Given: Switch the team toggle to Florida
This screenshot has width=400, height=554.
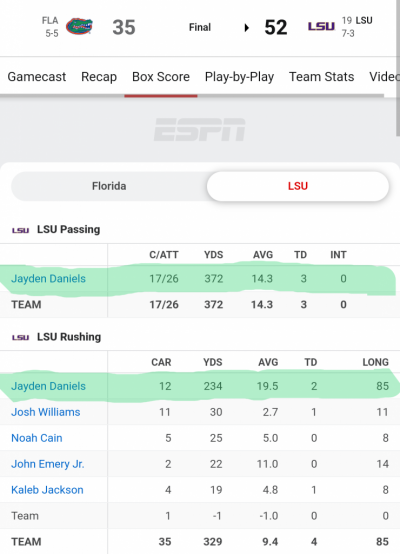Looking at the screenshot, I should click(x=109, y=186).
